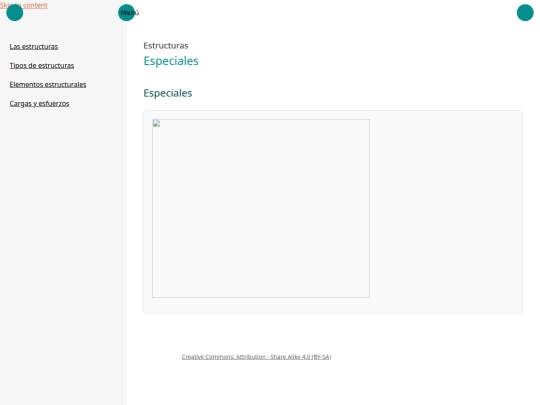Follow the Skip to content link
This screenshot has width=540, height=405.
tap(24, 5)
